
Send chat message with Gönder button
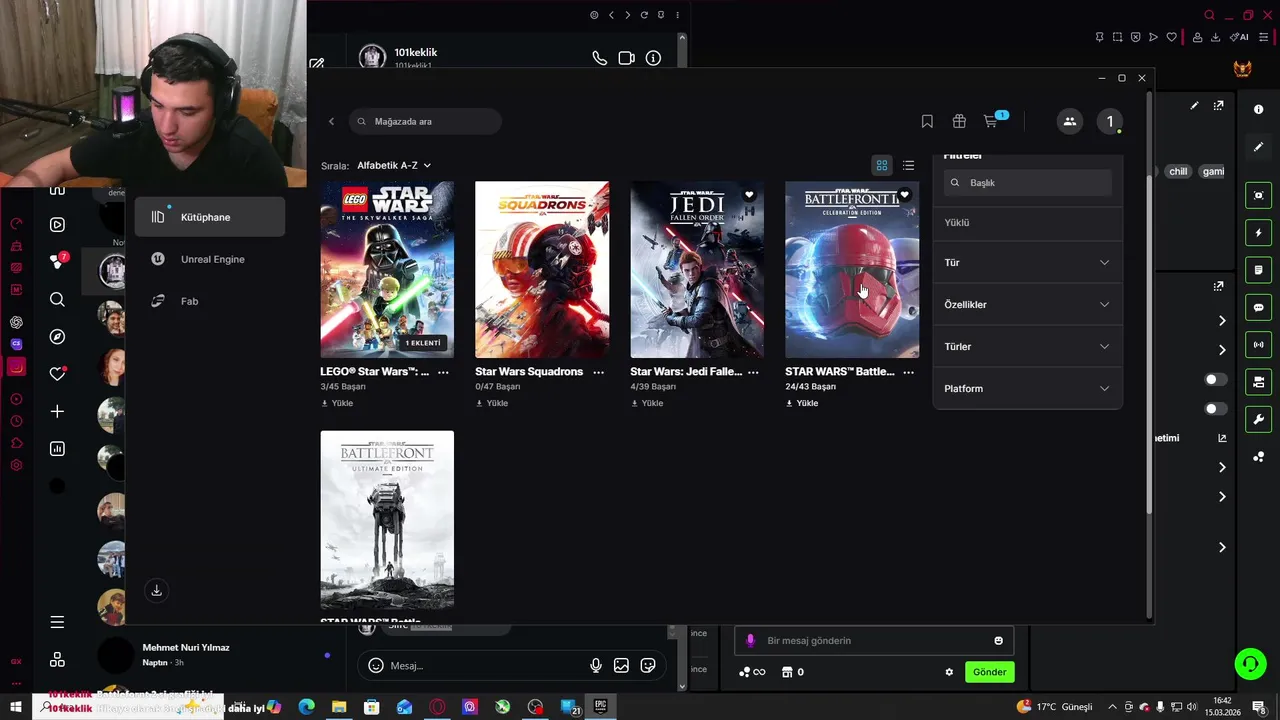pos(989,672)
